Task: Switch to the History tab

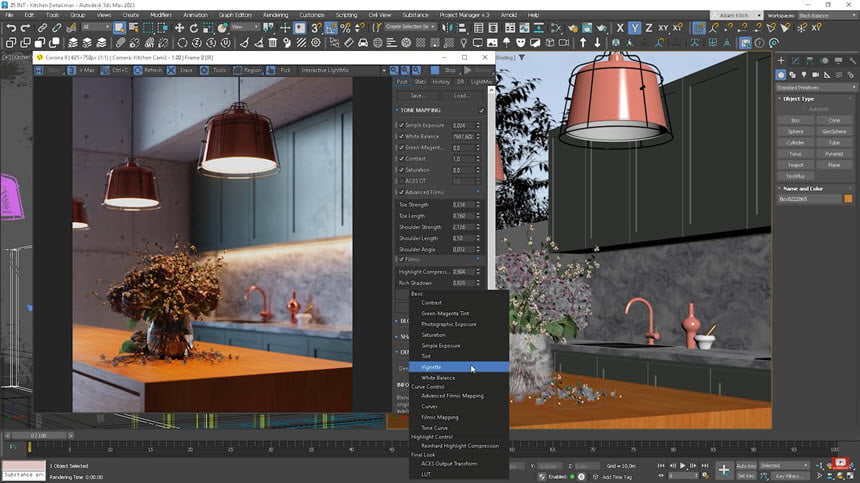Action: pos(441,82)
